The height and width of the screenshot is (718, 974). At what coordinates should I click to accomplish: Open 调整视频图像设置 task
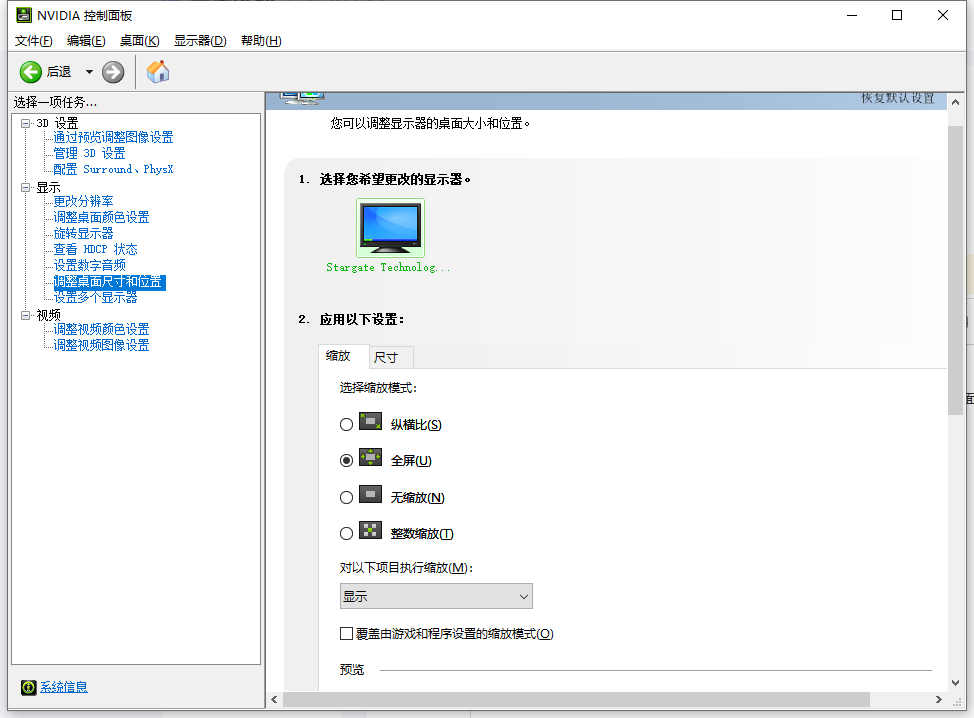point(101,345)
